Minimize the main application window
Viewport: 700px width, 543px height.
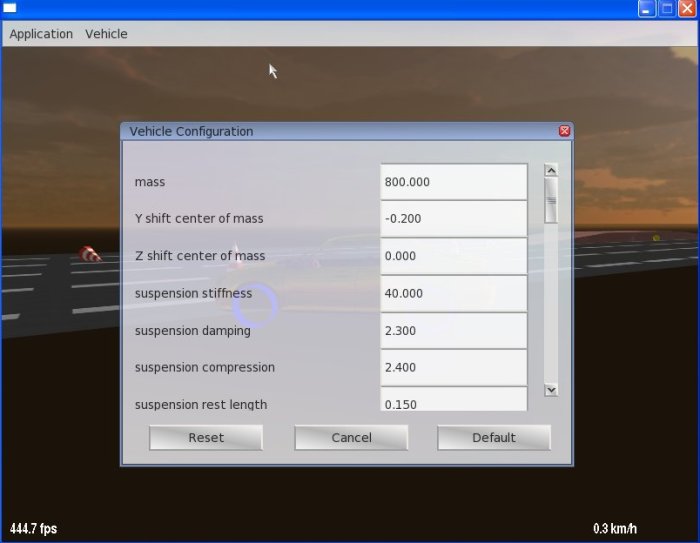pyautogui.click(x=646, y=8)
